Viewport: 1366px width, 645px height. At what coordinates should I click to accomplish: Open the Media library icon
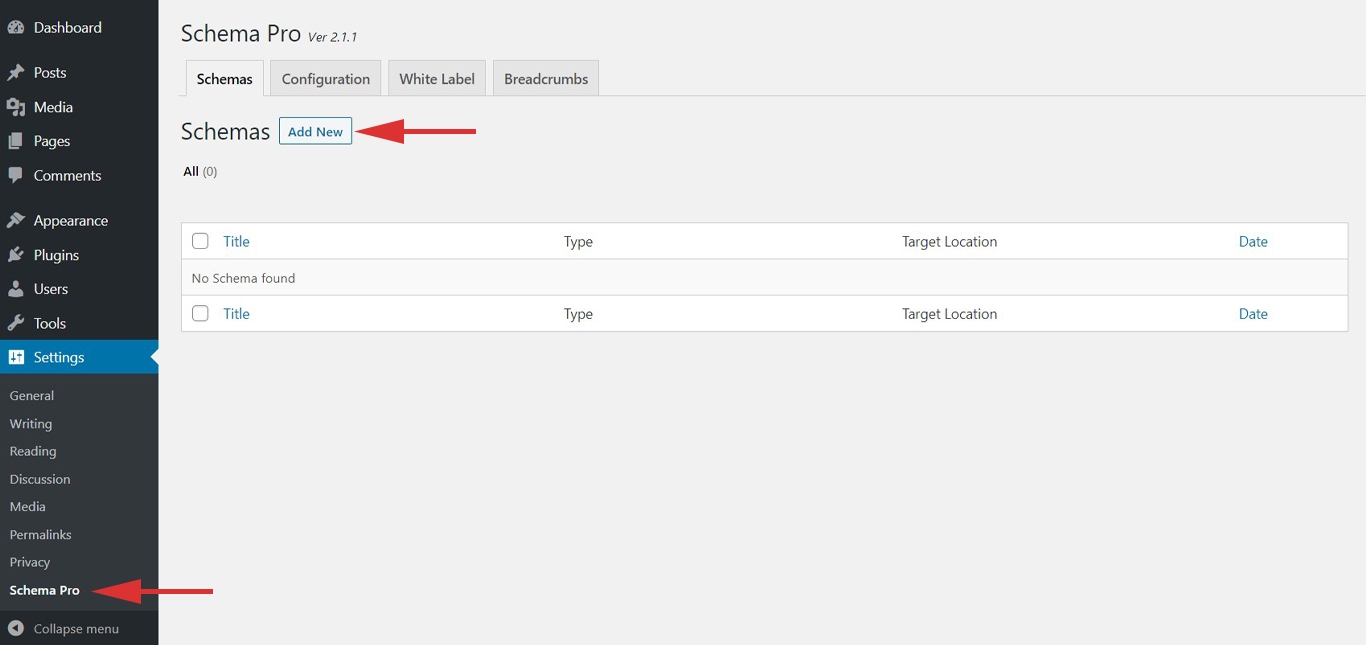pyautogui.click(x=16, y=106)
